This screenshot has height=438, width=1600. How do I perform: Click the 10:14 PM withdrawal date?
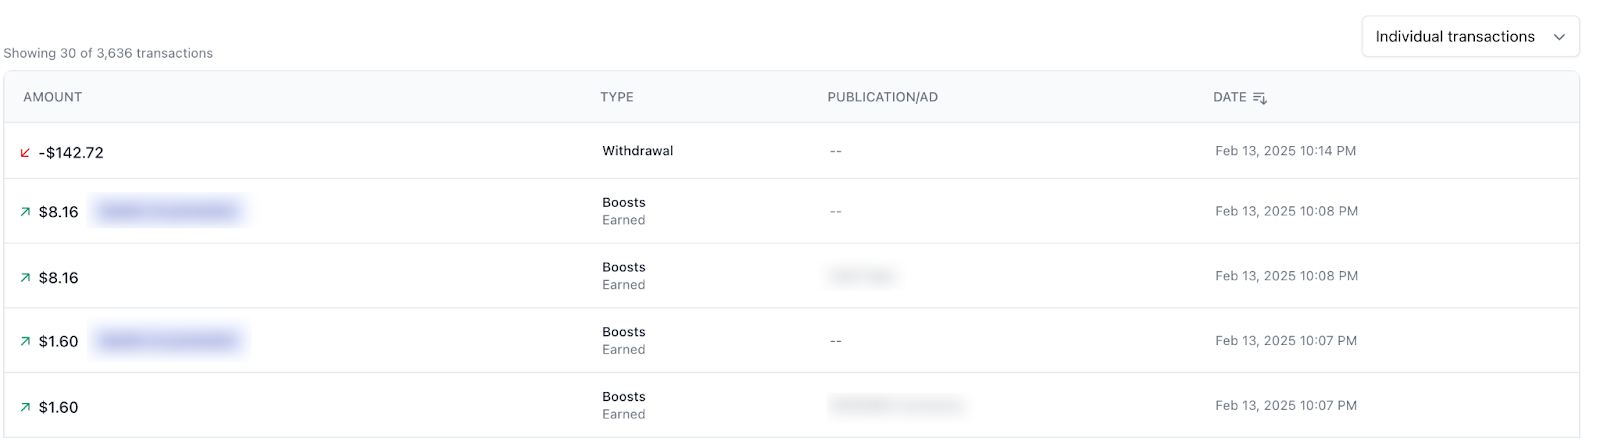[1285, 151]
